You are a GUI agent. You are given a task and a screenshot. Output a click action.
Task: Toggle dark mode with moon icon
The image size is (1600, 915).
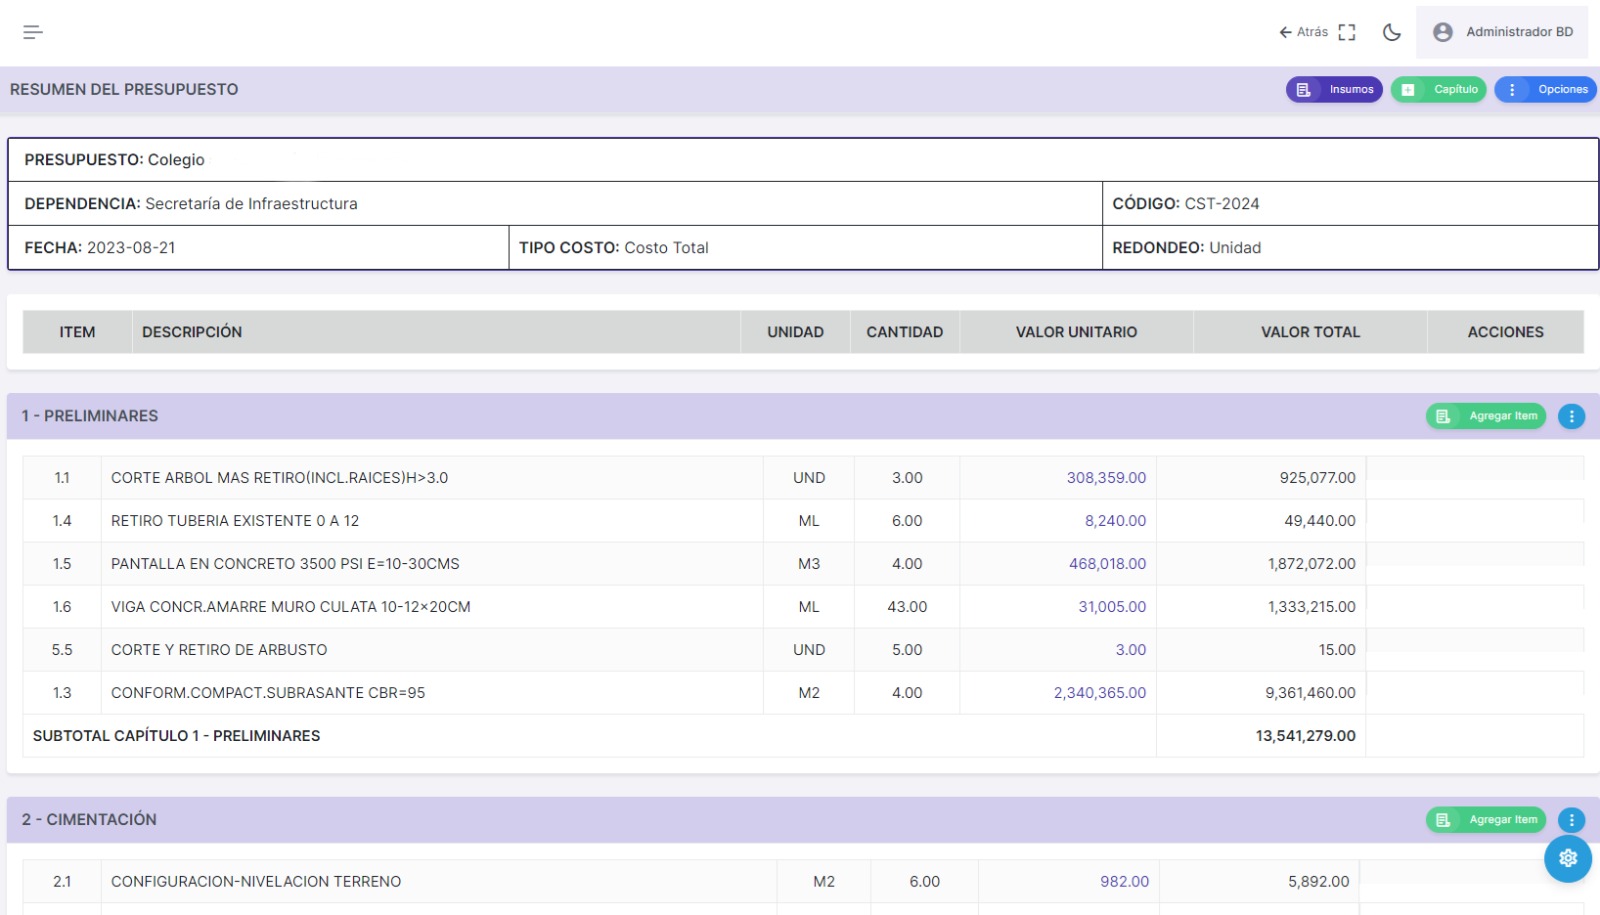[x=1391, y=32]
